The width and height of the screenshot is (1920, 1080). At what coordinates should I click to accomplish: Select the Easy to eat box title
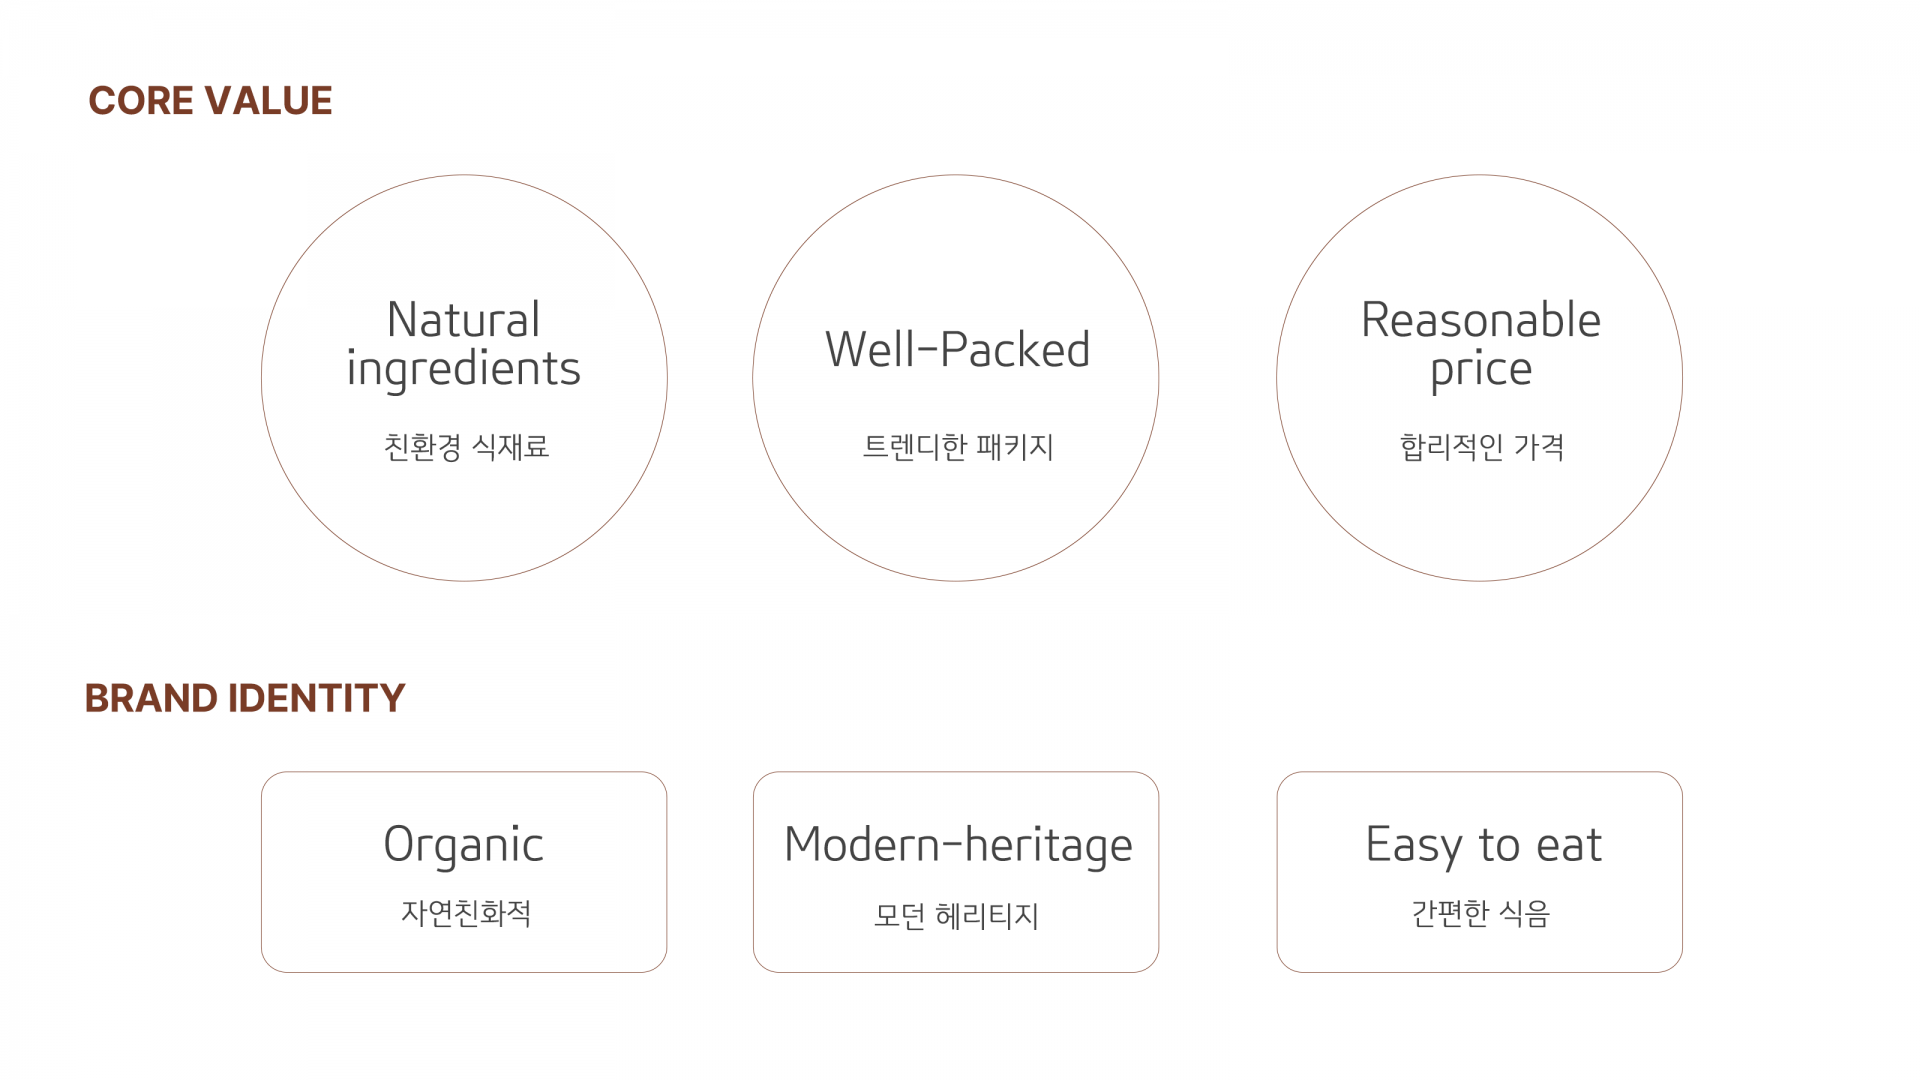tap(1483, 846)
